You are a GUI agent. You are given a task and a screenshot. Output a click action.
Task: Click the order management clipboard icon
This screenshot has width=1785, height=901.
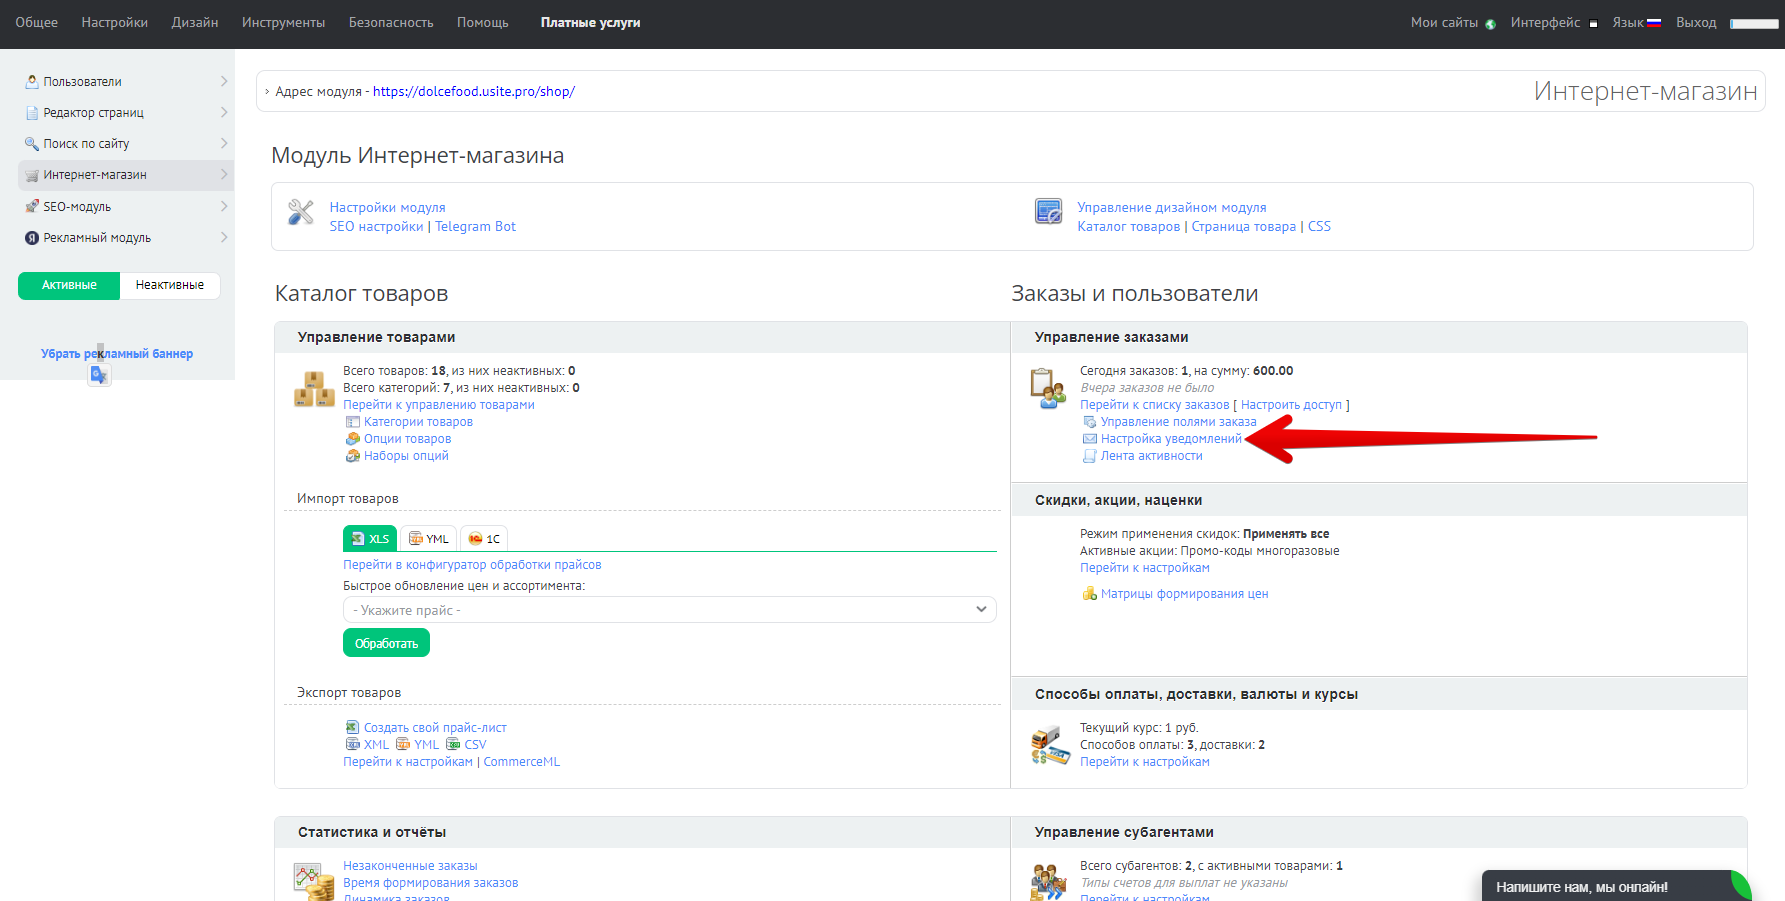(1048, 388)
